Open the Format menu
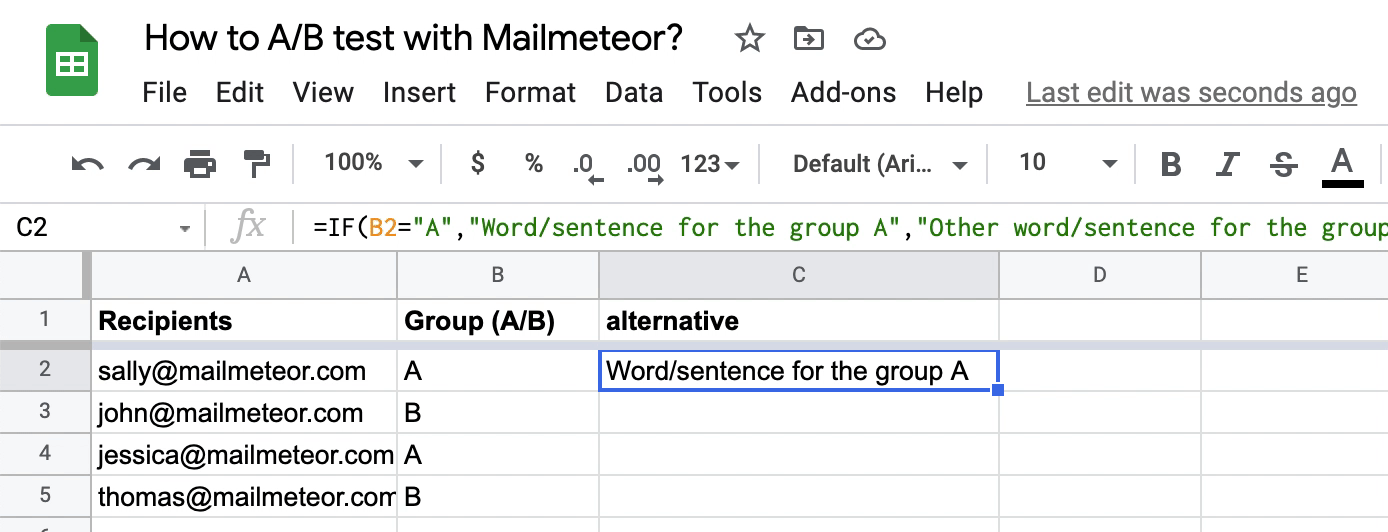 tap(530, 93)
